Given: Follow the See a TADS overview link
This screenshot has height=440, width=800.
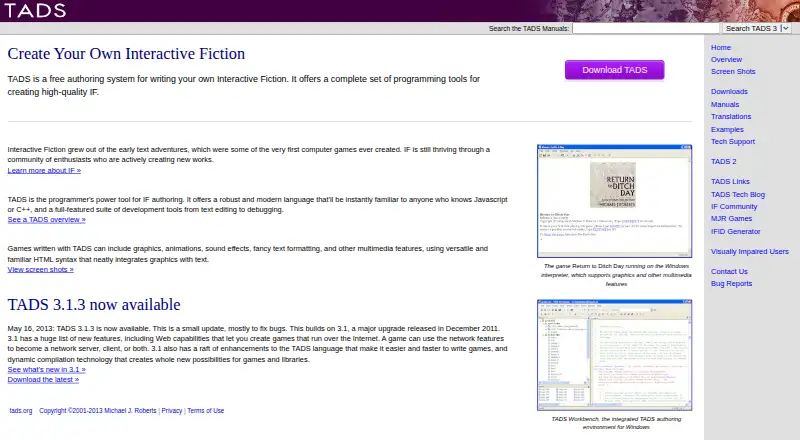Looking at the screenshot, I should coord(46,219).
